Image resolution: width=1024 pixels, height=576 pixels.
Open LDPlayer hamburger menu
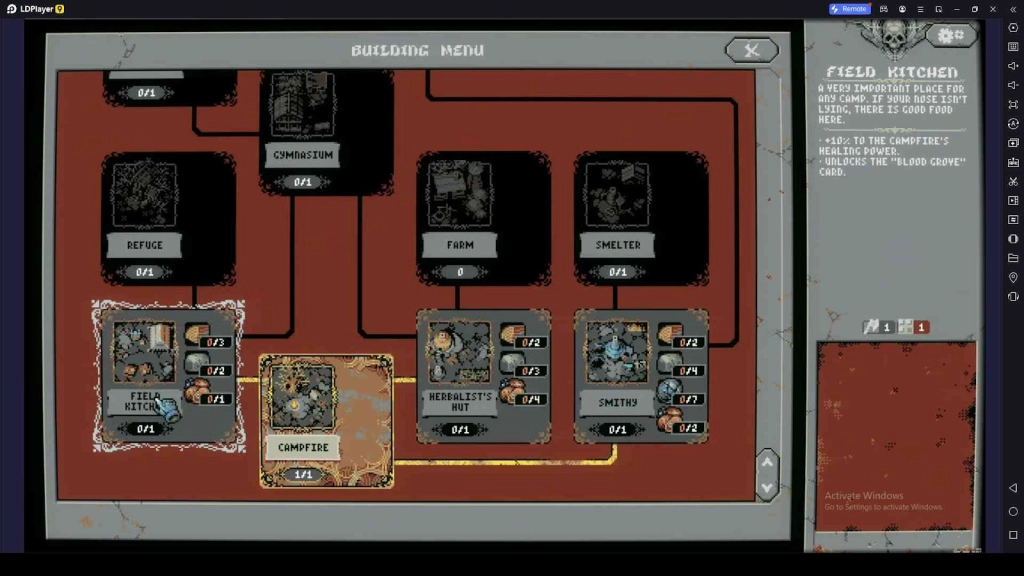click(x=920, y=9)
